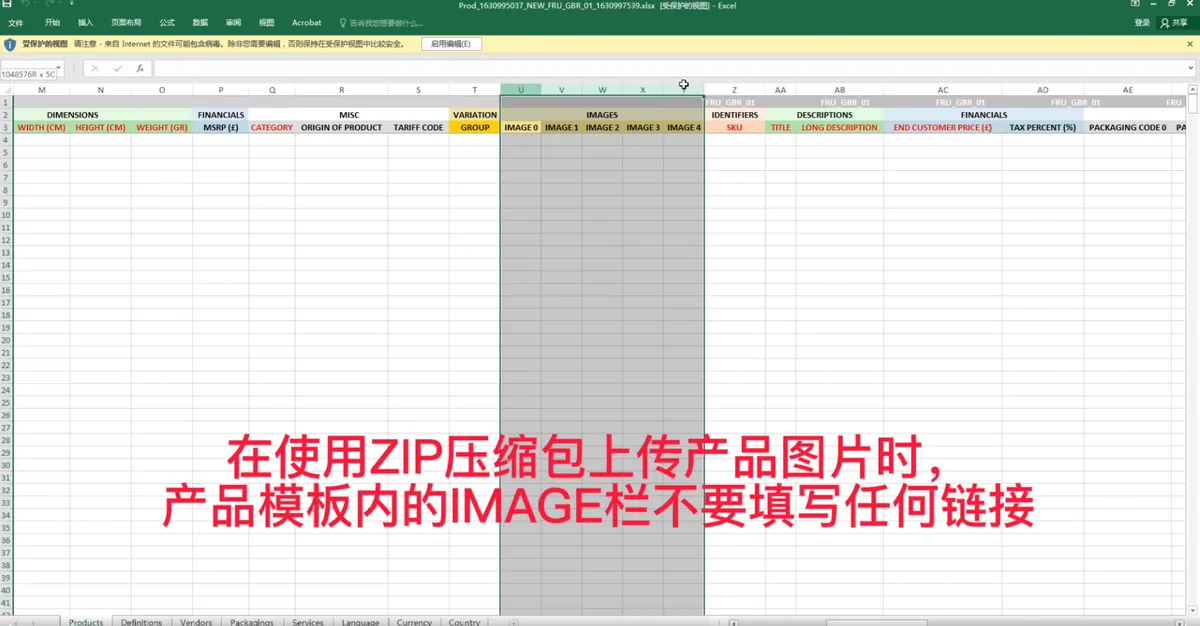Click the 共享 share button
Image resolution: width=1200 pixels, height=626 pixels.
(x=1177, y=22)
